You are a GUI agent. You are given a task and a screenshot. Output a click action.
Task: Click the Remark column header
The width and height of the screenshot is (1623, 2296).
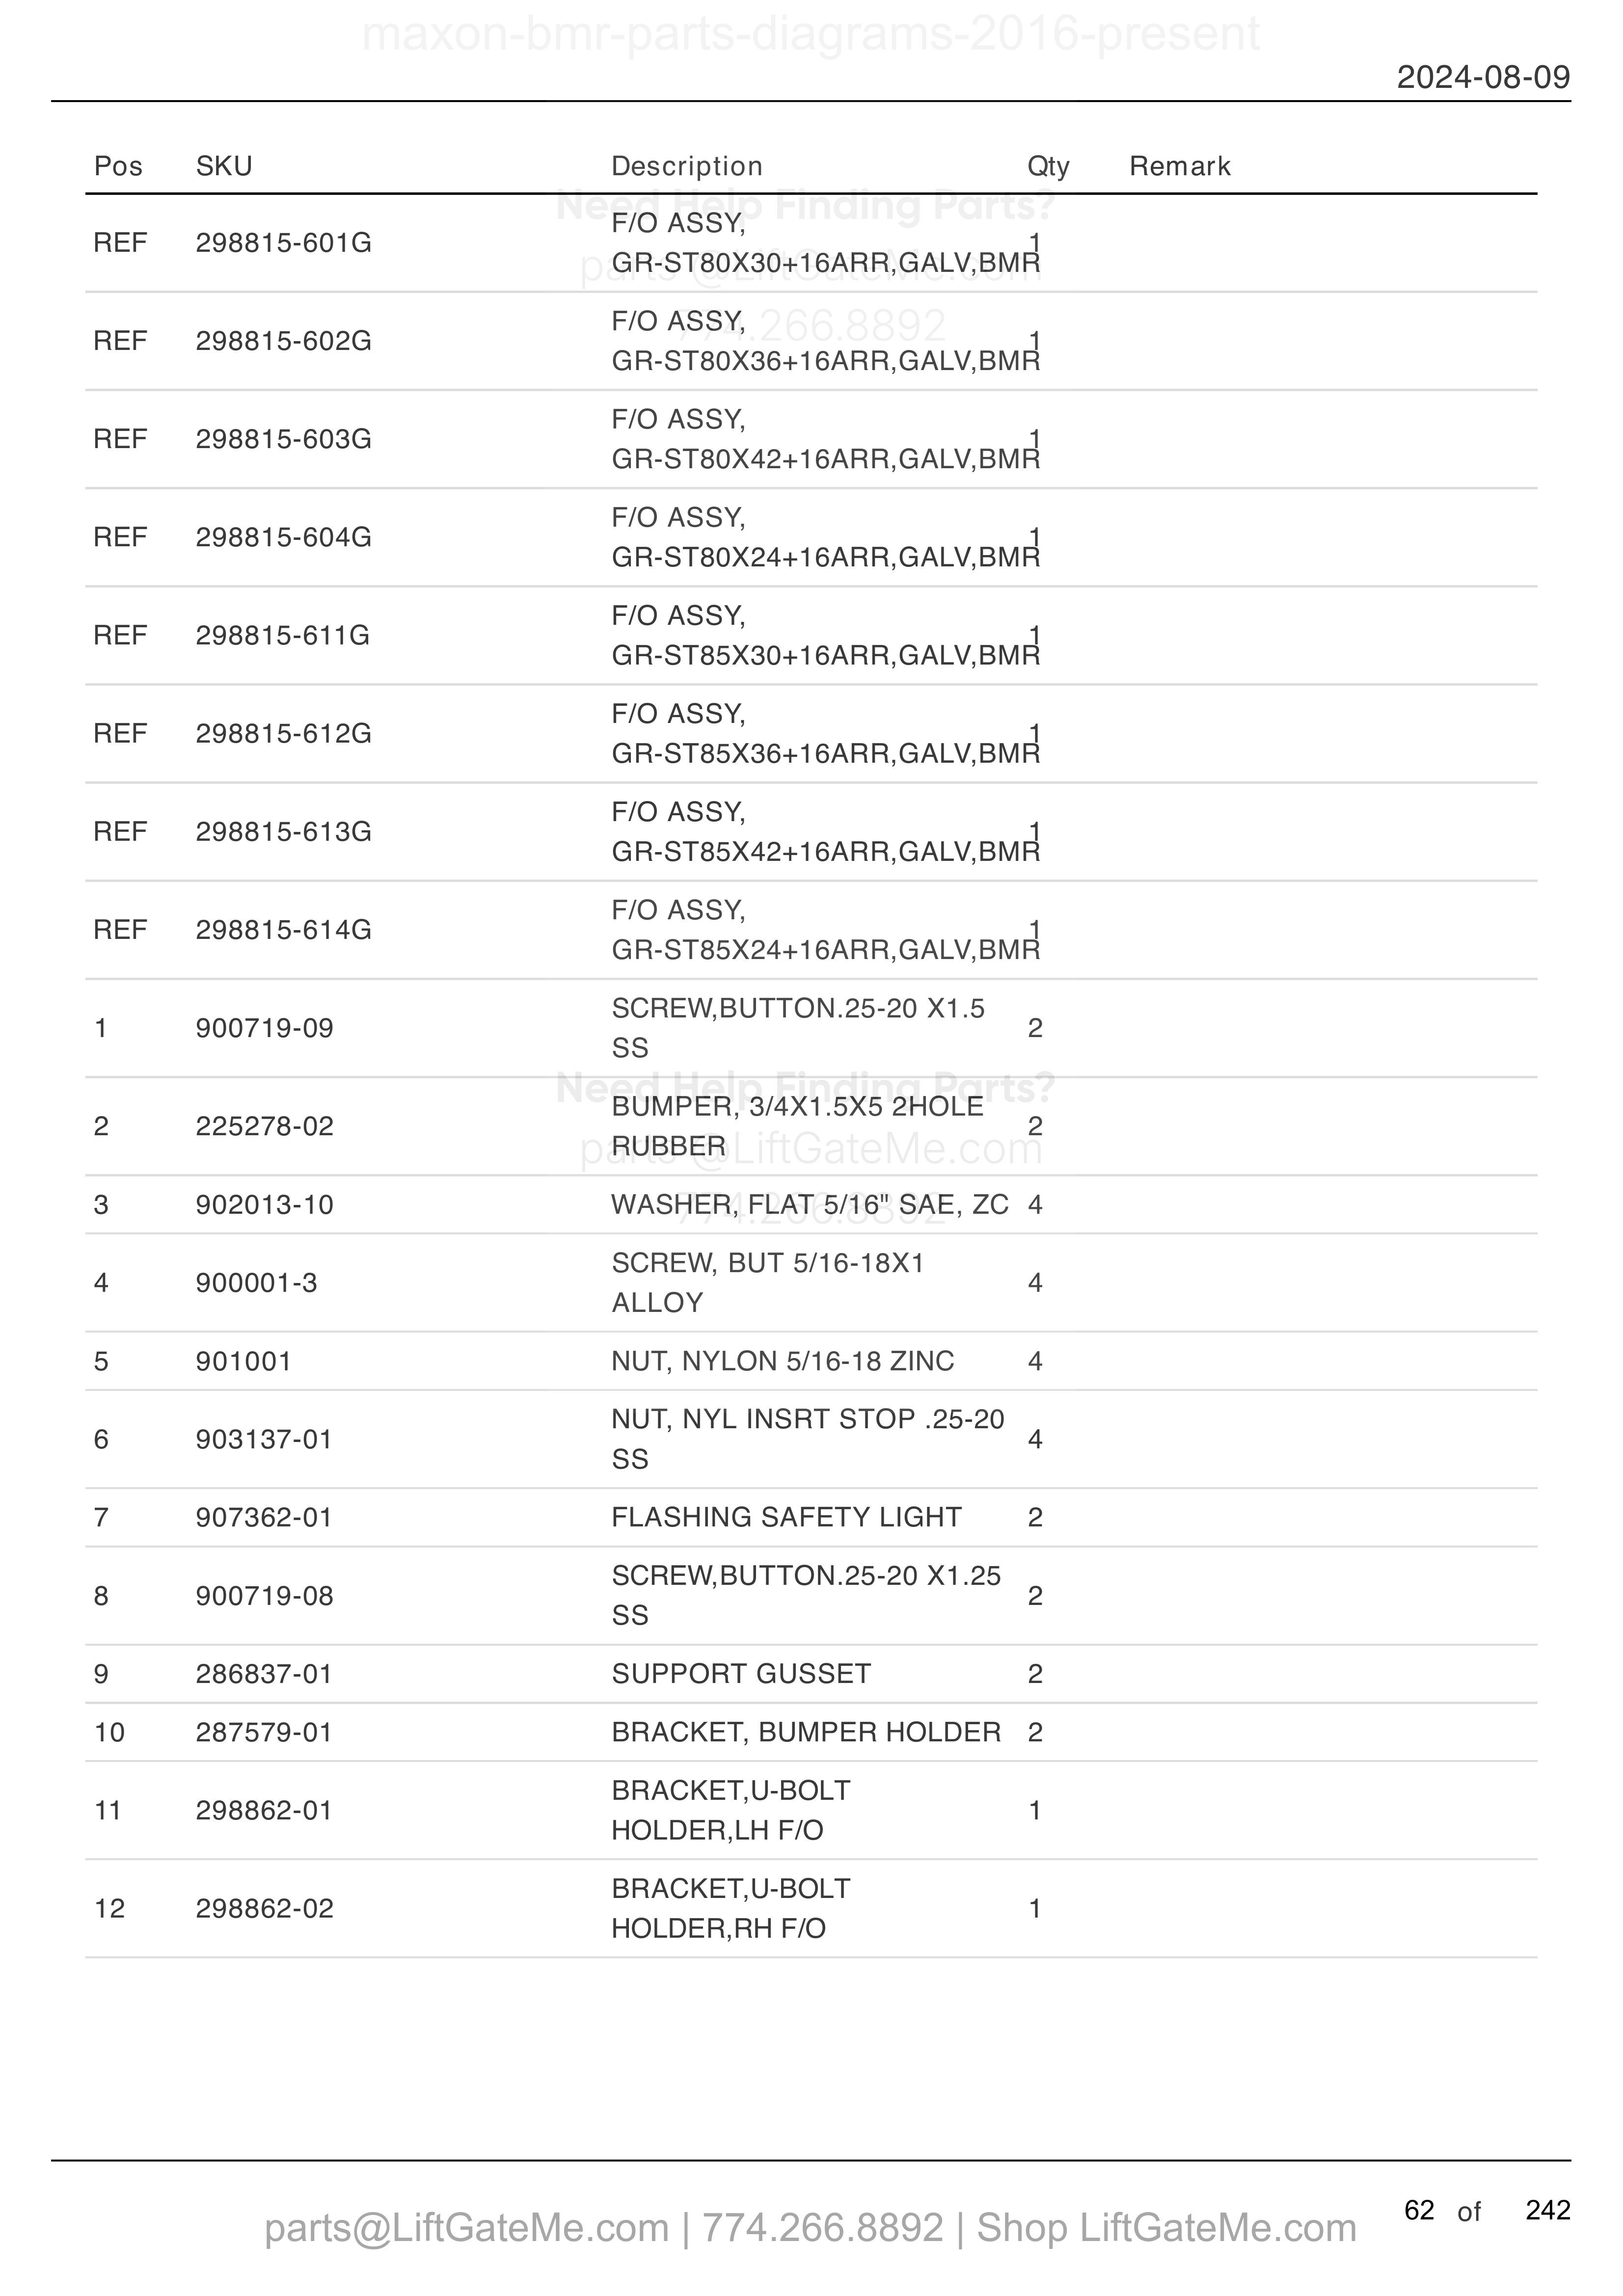(x=1180, y=166)
